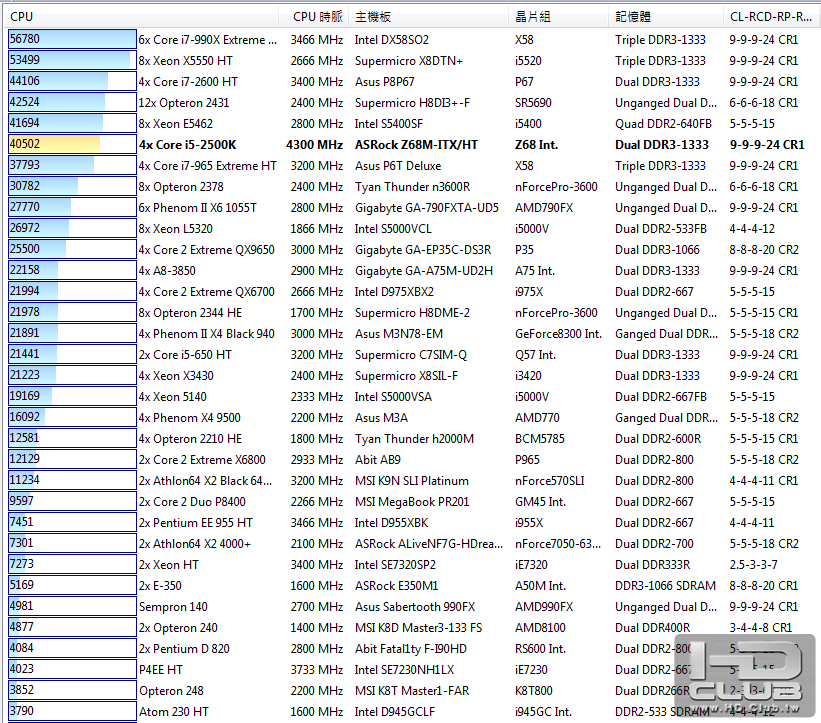Click clock cell 4300 MHz

pyautogui.click(x=314, y=144)
